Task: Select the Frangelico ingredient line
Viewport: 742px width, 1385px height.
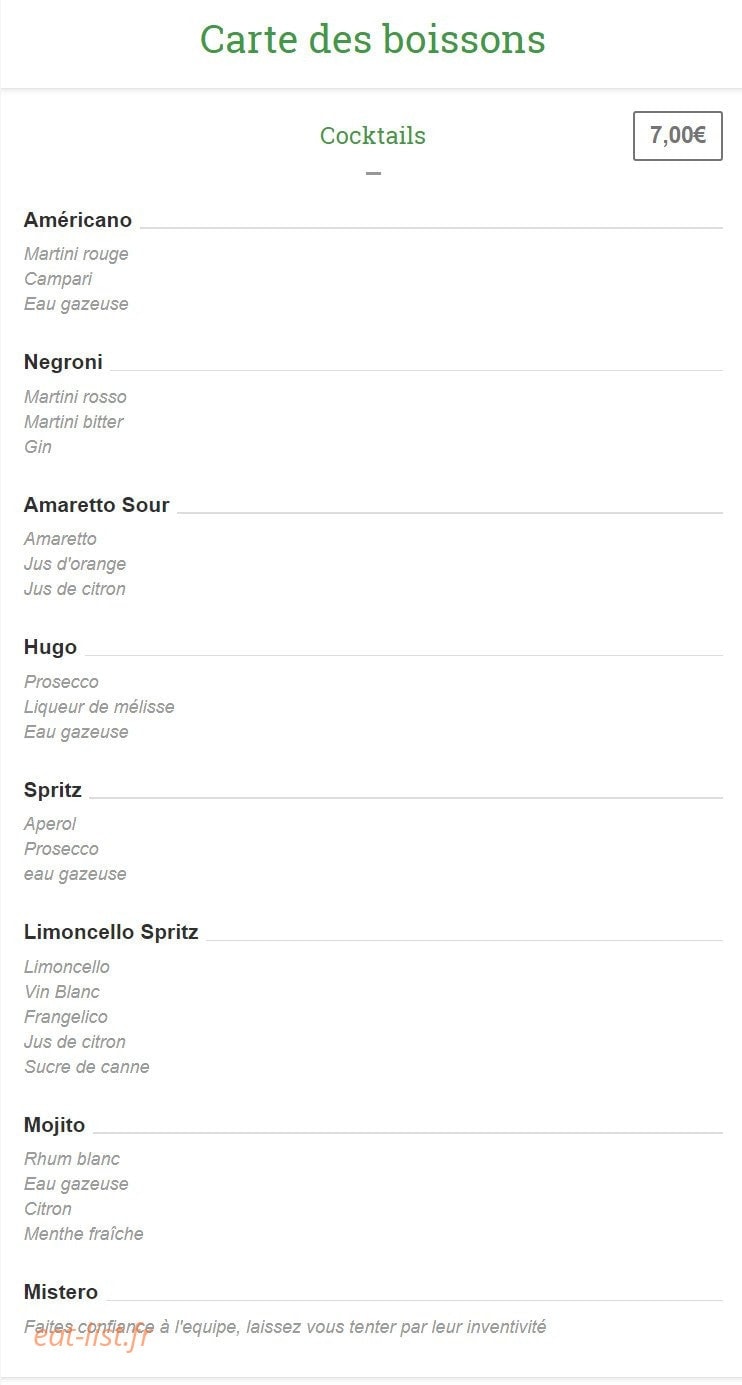Action: [x=66, y=1017]
